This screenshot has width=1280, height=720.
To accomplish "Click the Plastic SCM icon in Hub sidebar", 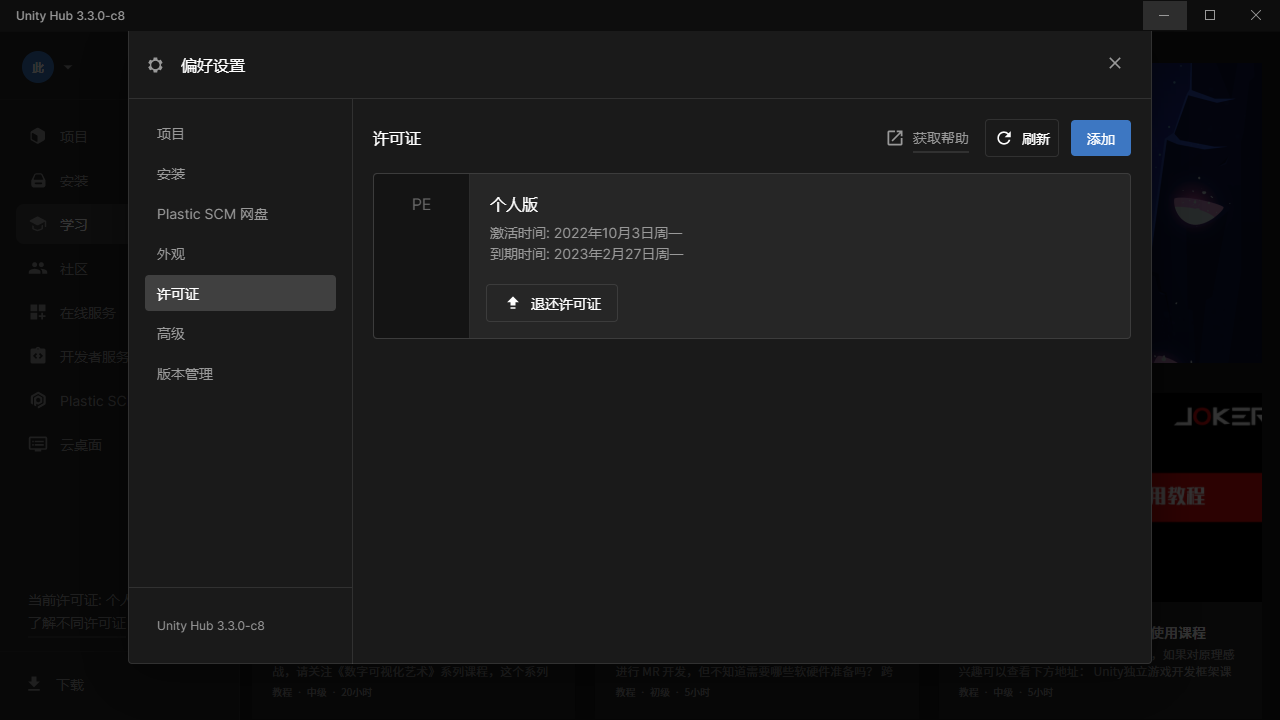I will 38,400.
